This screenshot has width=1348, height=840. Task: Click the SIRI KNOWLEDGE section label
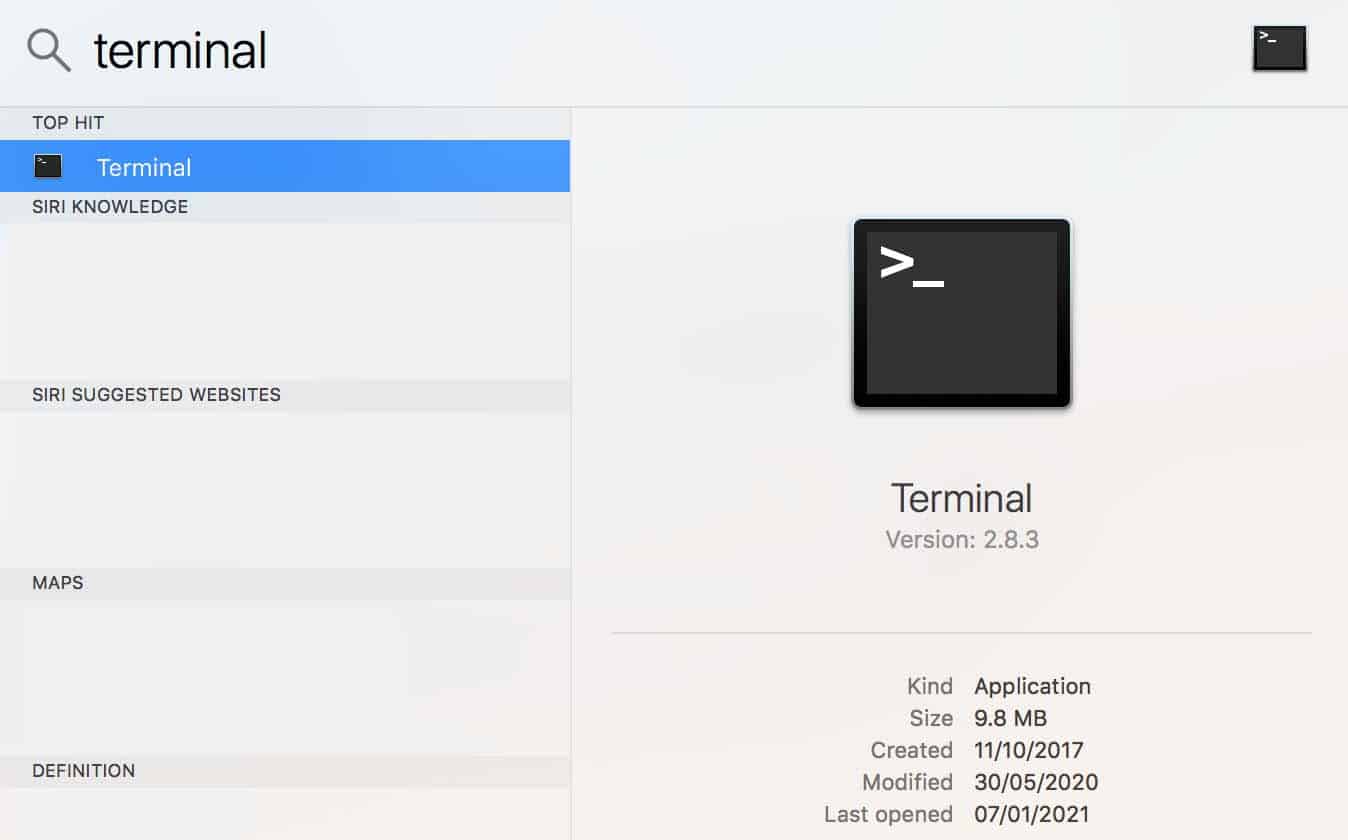click(111, 206)
